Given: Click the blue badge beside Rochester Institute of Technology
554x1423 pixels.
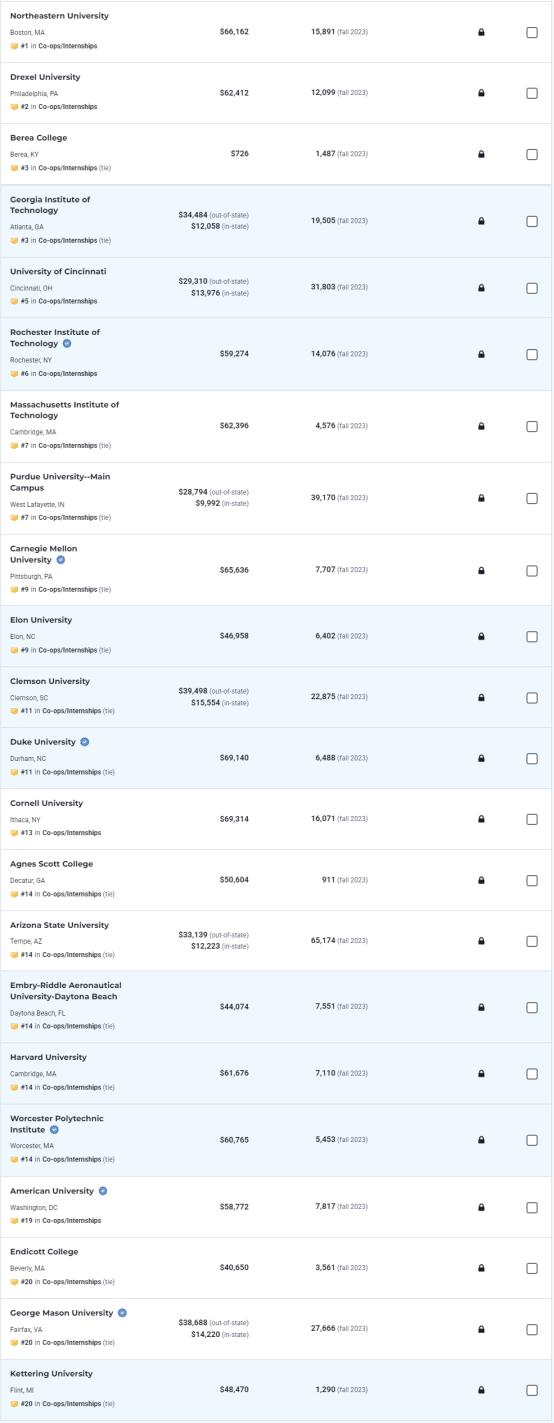Looking at the screenshot, I should pos(67,343).
